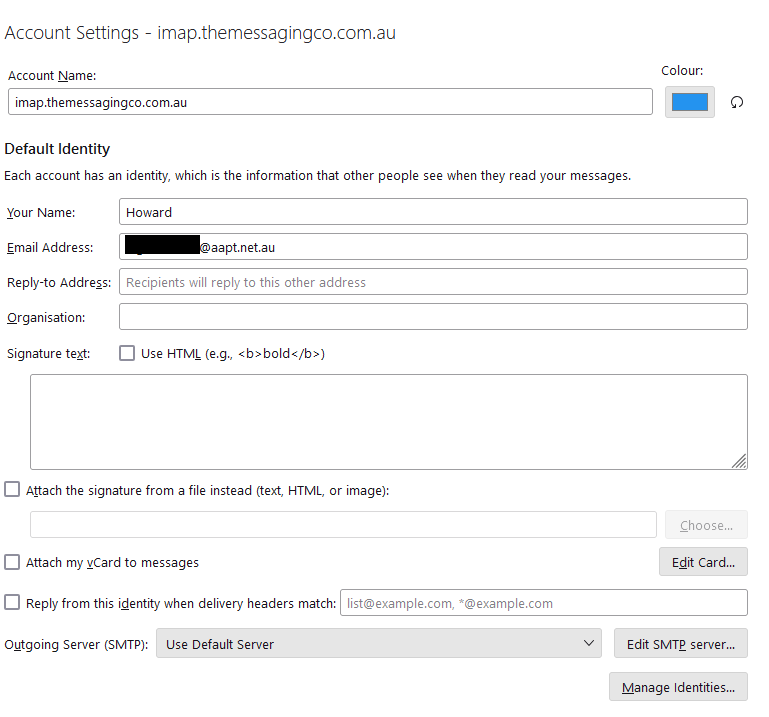Select the Reply-to Address input box
This screenshot has height=717, width=769.
tap(433, 282)
